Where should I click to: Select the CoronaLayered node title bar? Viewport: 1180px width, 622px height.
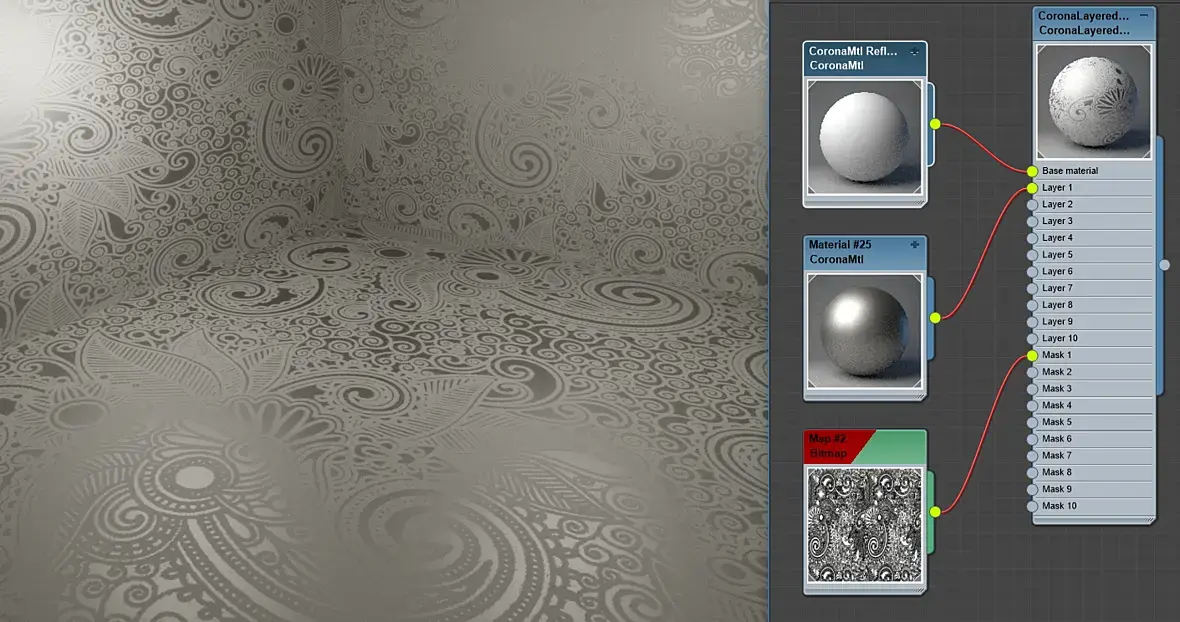pyautogui.click(x=1093, y=23)
